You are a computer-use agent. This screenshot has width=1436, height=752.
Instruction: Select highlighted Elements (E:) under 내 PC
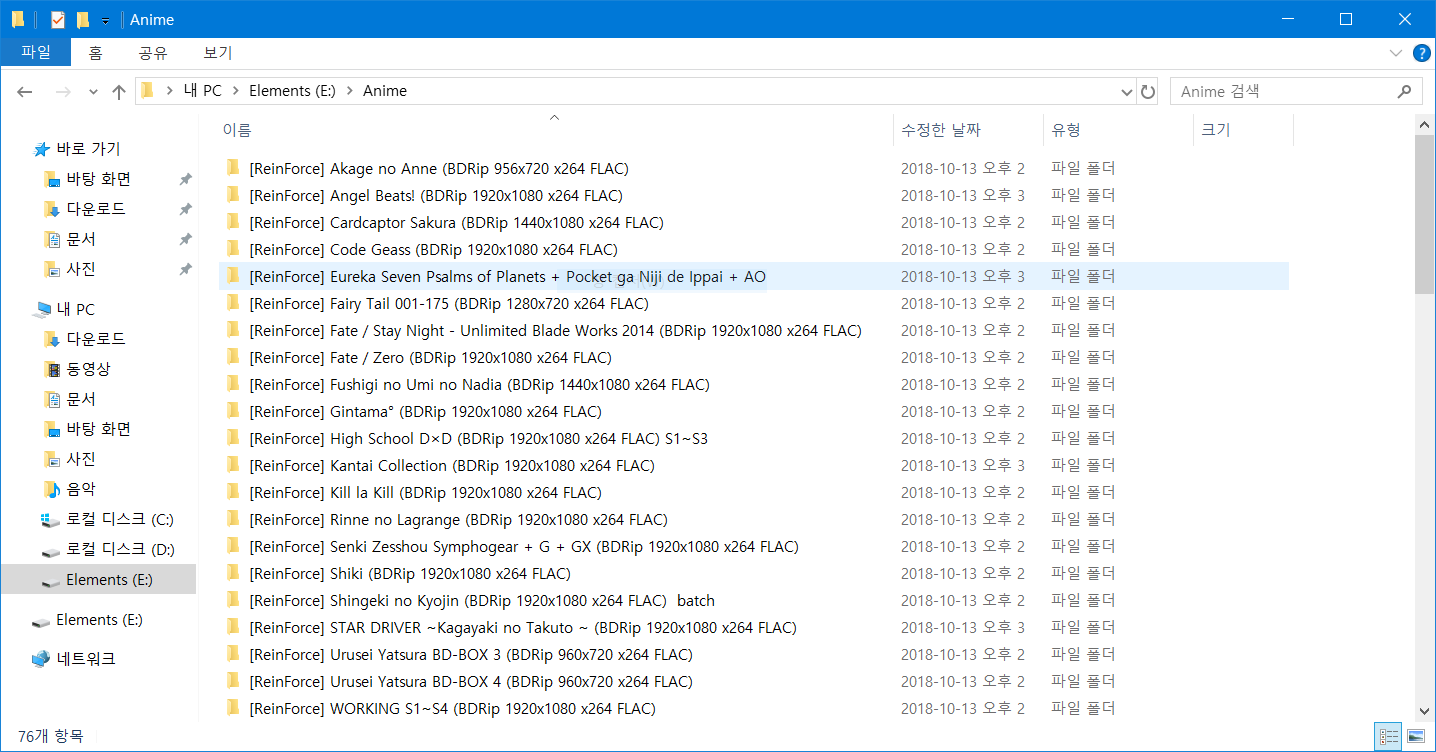pos(98,579)
